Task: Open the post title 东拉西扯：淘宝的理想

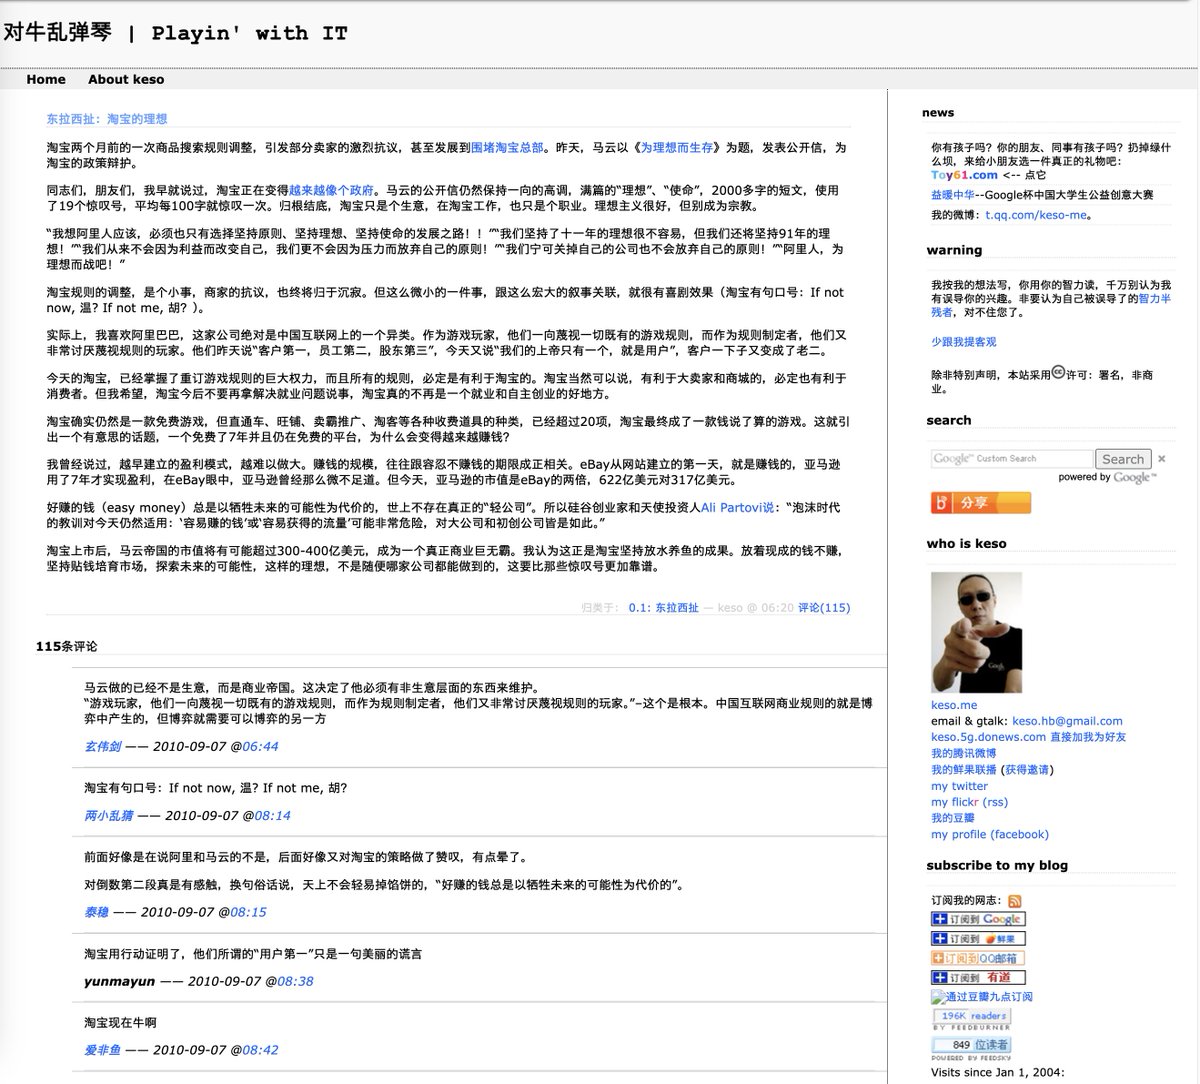Action: coord(107,119)
